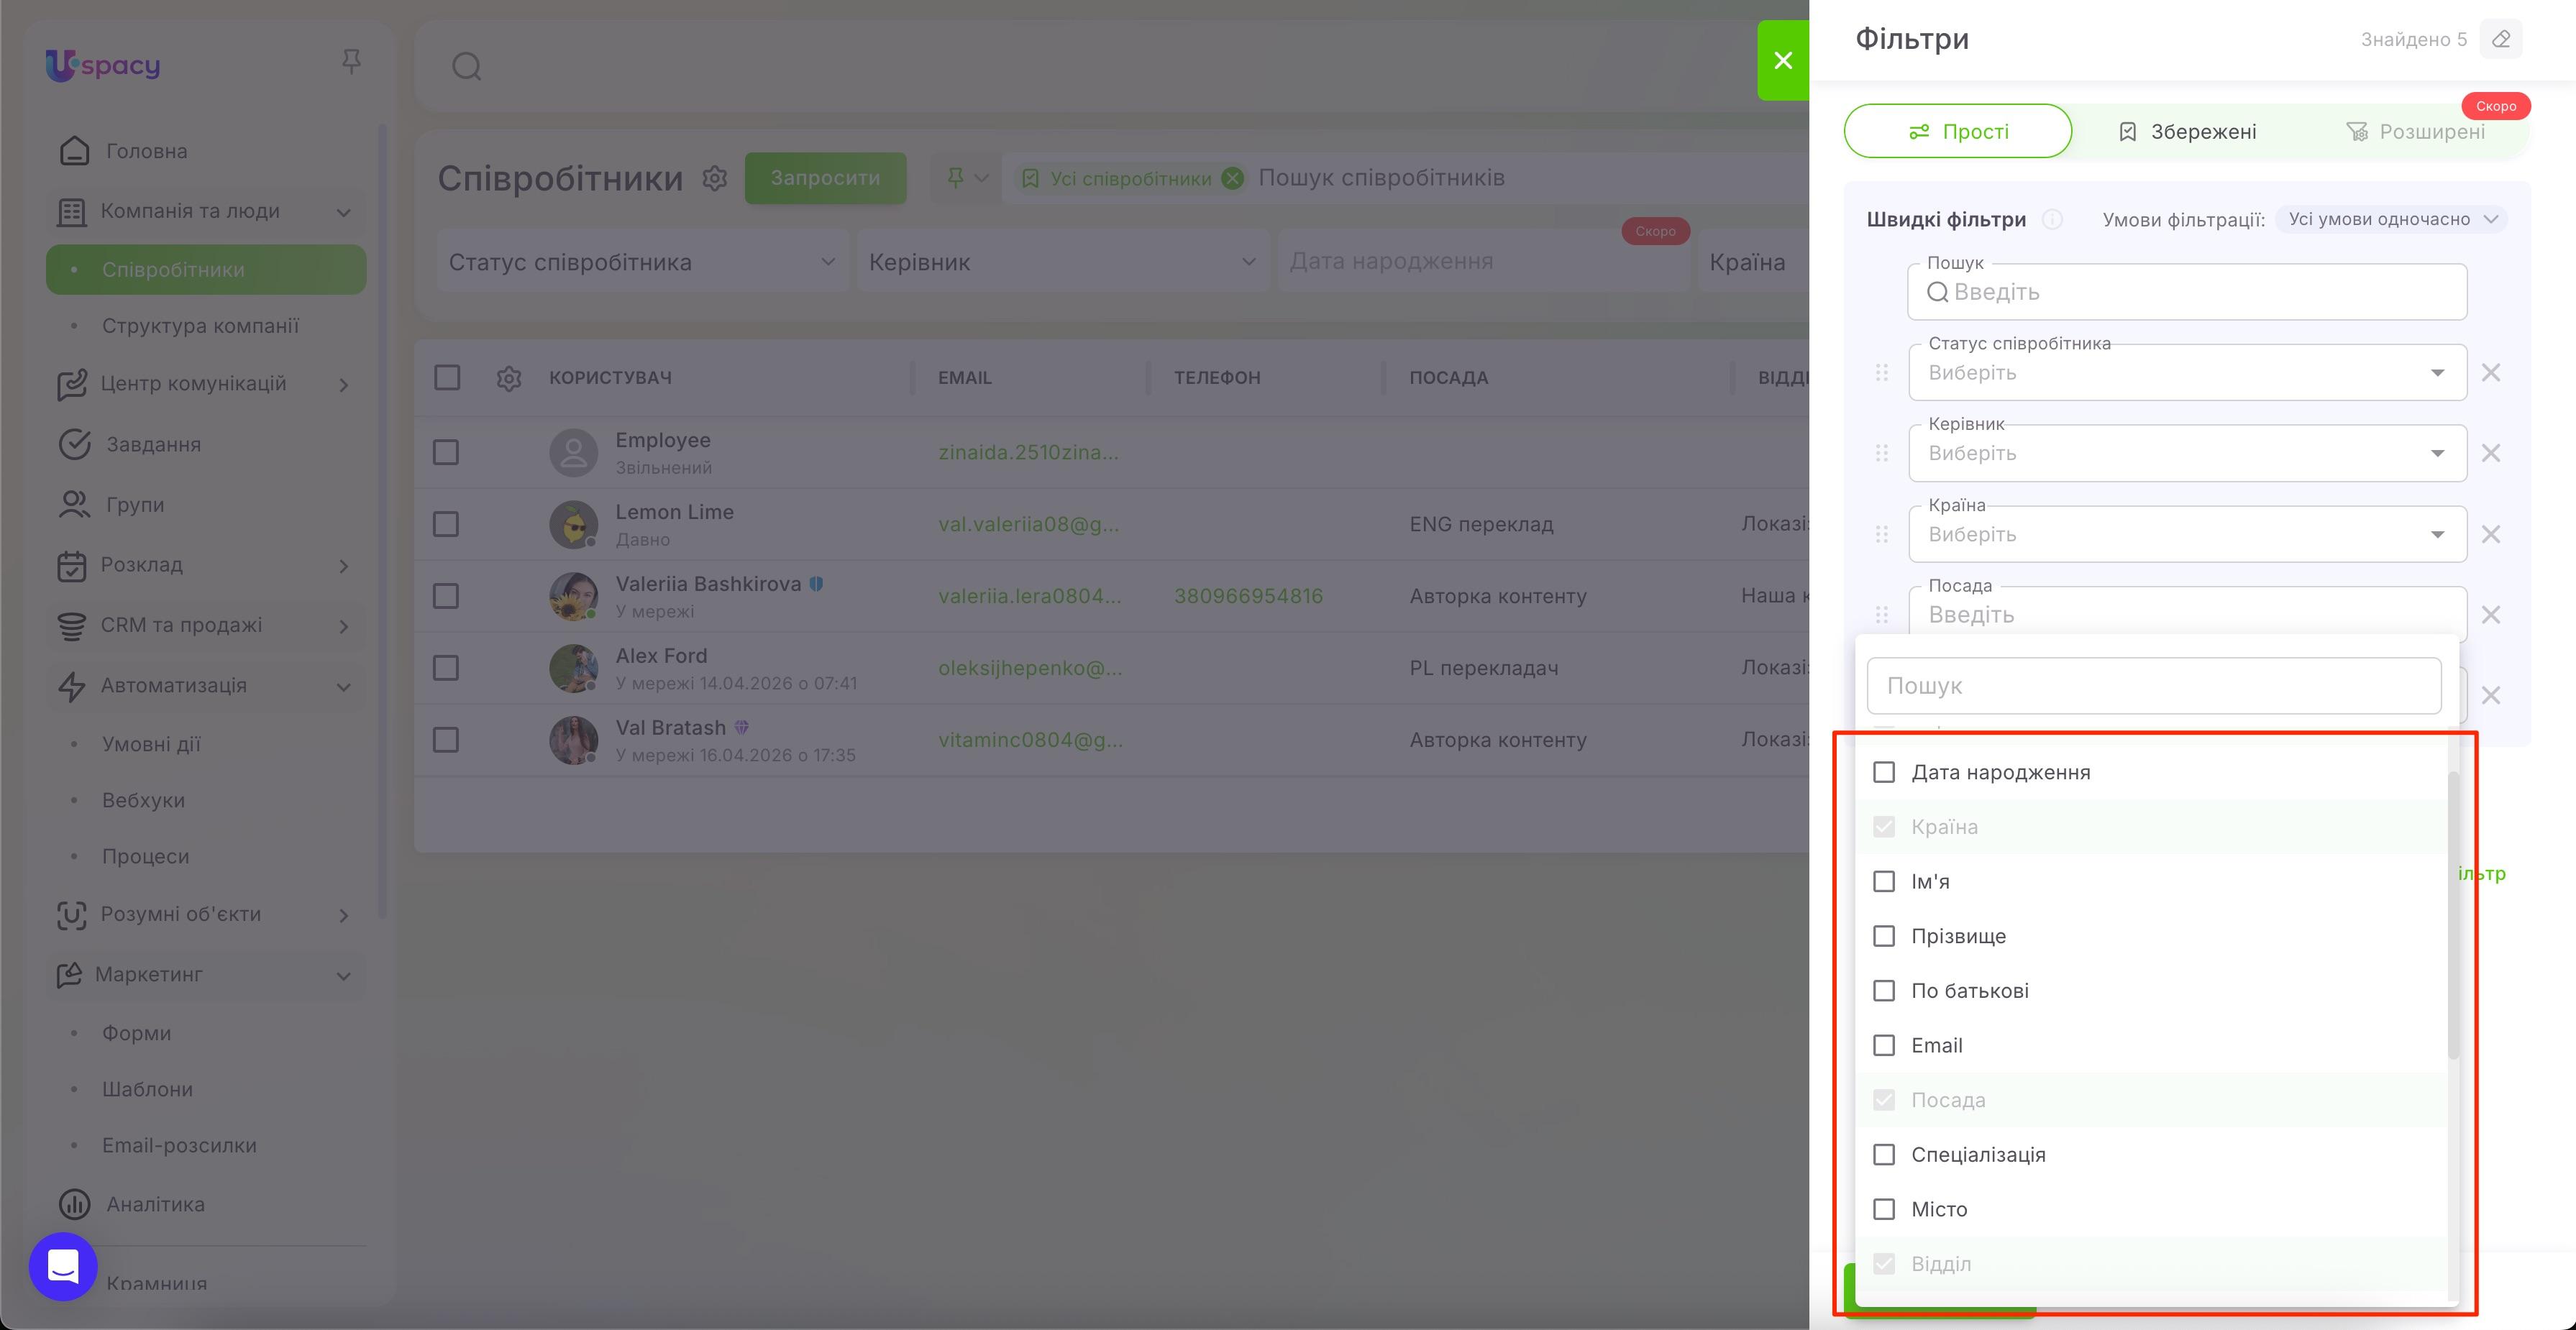Viewport: 2576px width, 1330px height.
Task: Select the Alex Ford row checkbox
Action: pos(446,668)
